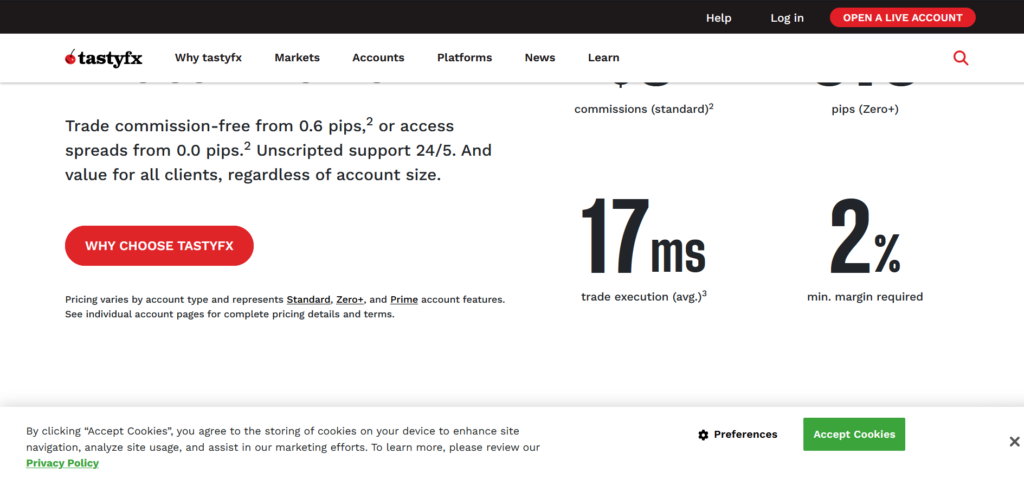Viewport: 1024px width, 479px height.
Task: Follow the Prime account link
Action: click(x=404, y=300)
